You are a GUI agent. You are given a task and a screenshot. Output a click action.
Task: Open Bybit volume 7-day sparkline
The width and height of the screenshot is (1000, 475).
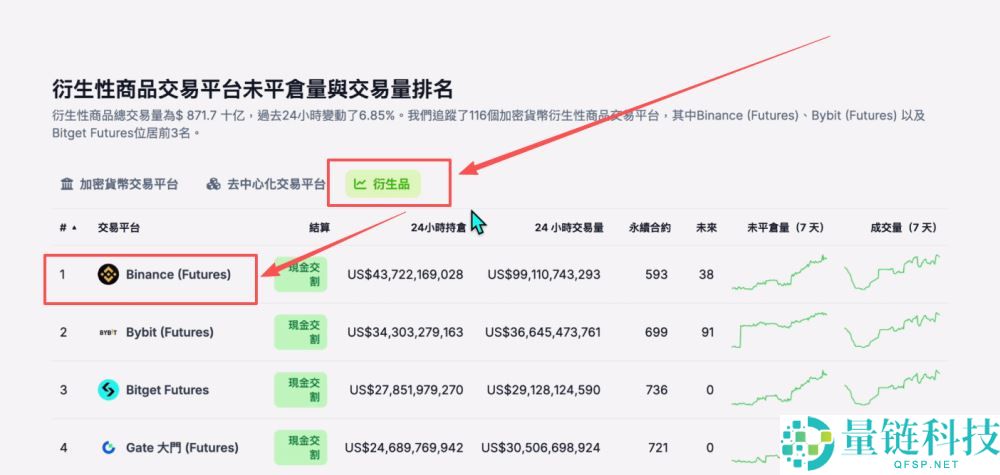pyautogui.click(x=892, y=330)
